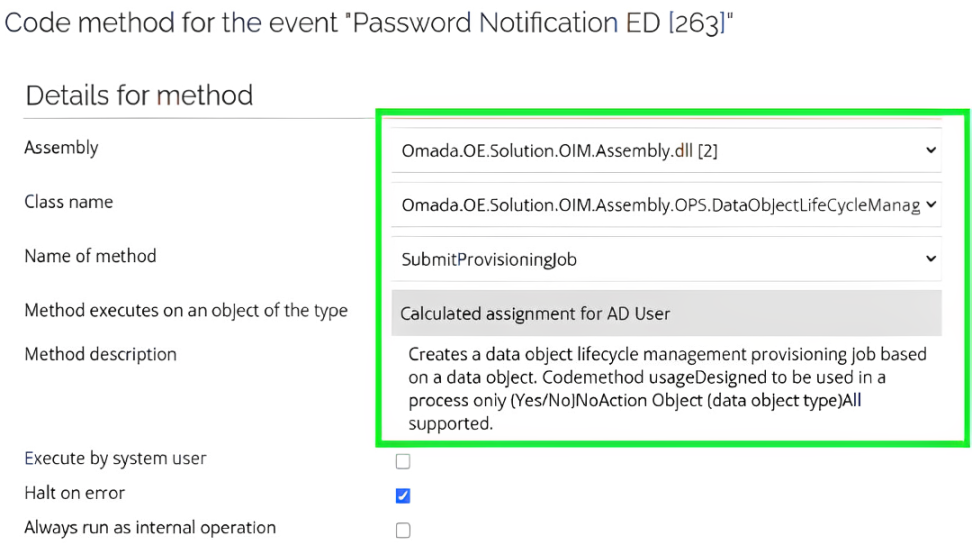Click the Halt on error label
Viewport: 972px width, 554px height.
pyautogui.click(x=74, y=493)
